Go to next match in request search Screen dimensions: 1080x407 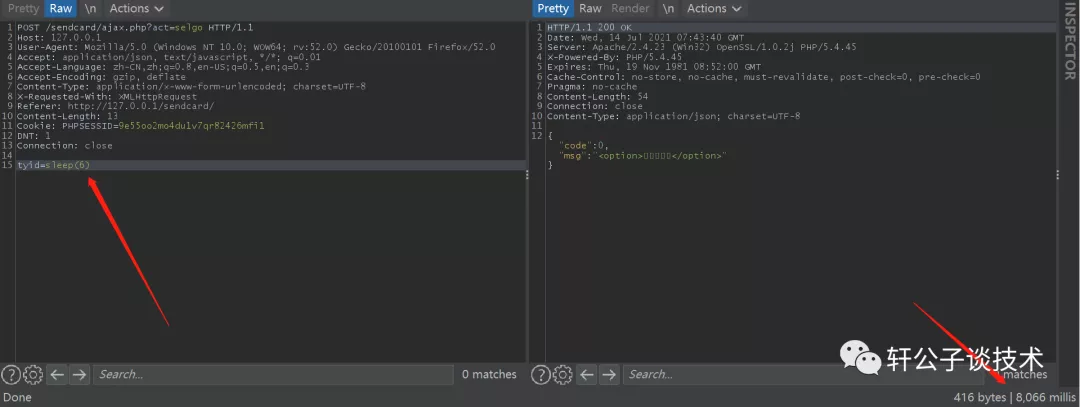point(80,375)
